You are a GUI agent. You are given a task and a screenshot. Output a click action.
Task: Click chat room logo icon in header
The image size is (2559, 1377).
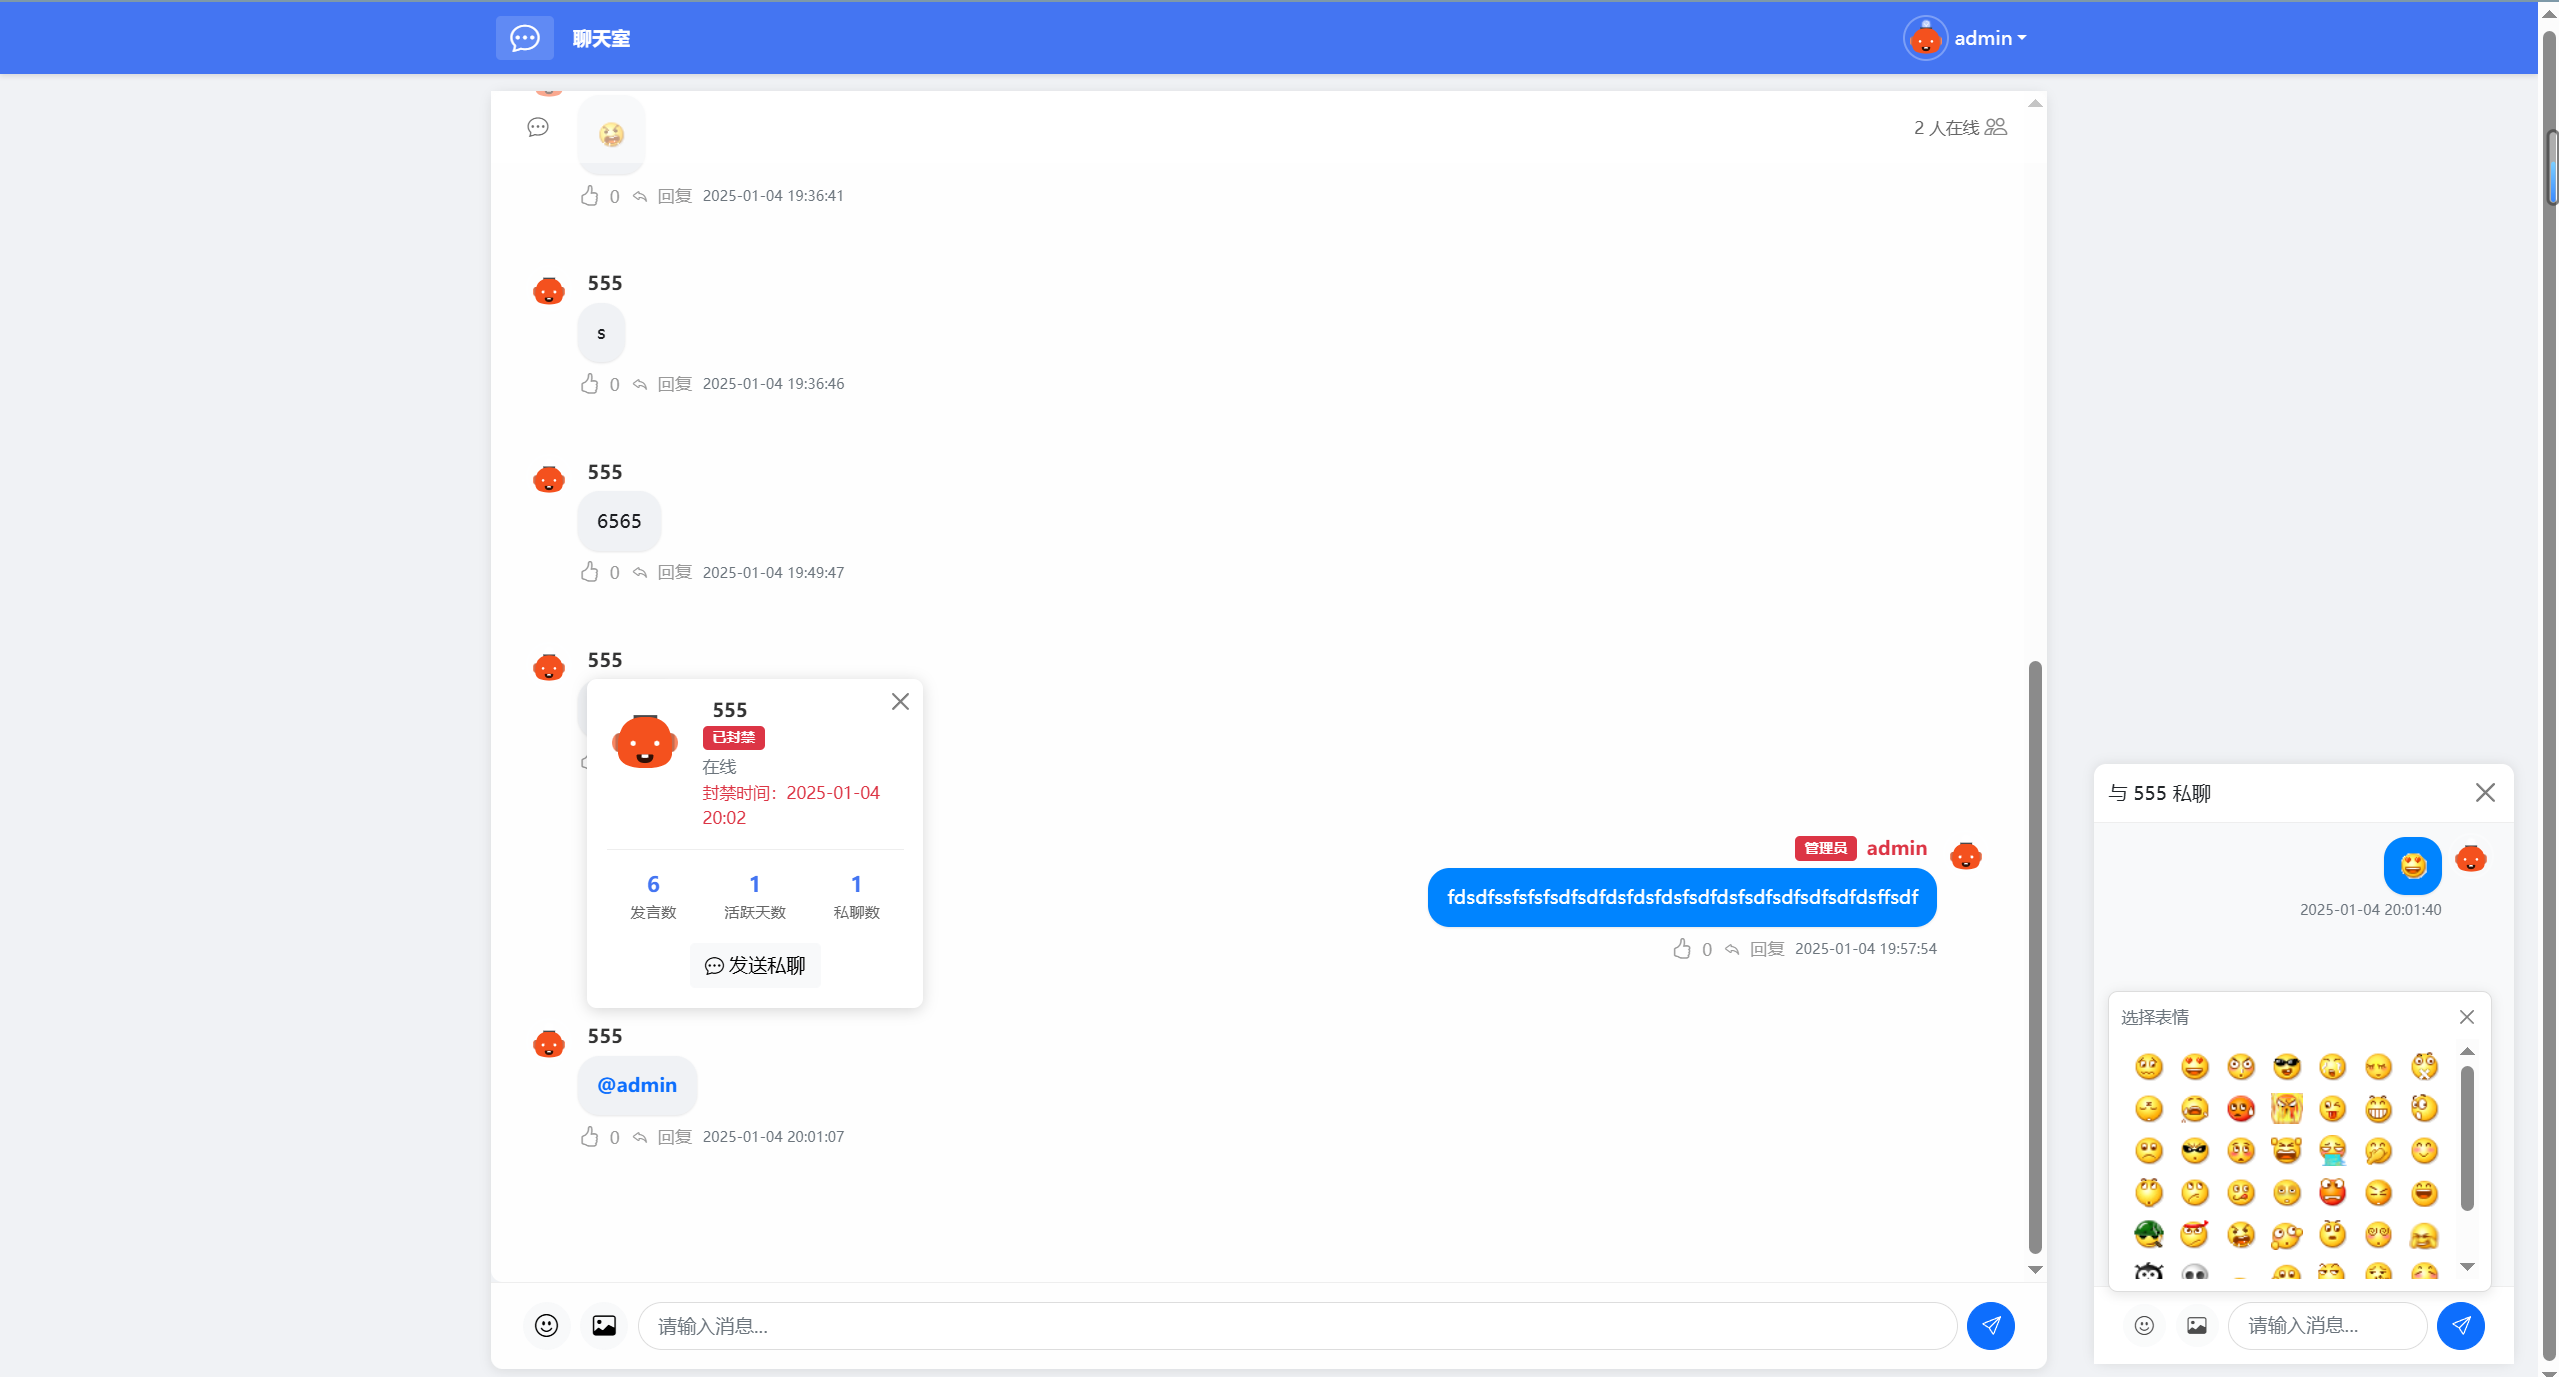click(524, 38)
